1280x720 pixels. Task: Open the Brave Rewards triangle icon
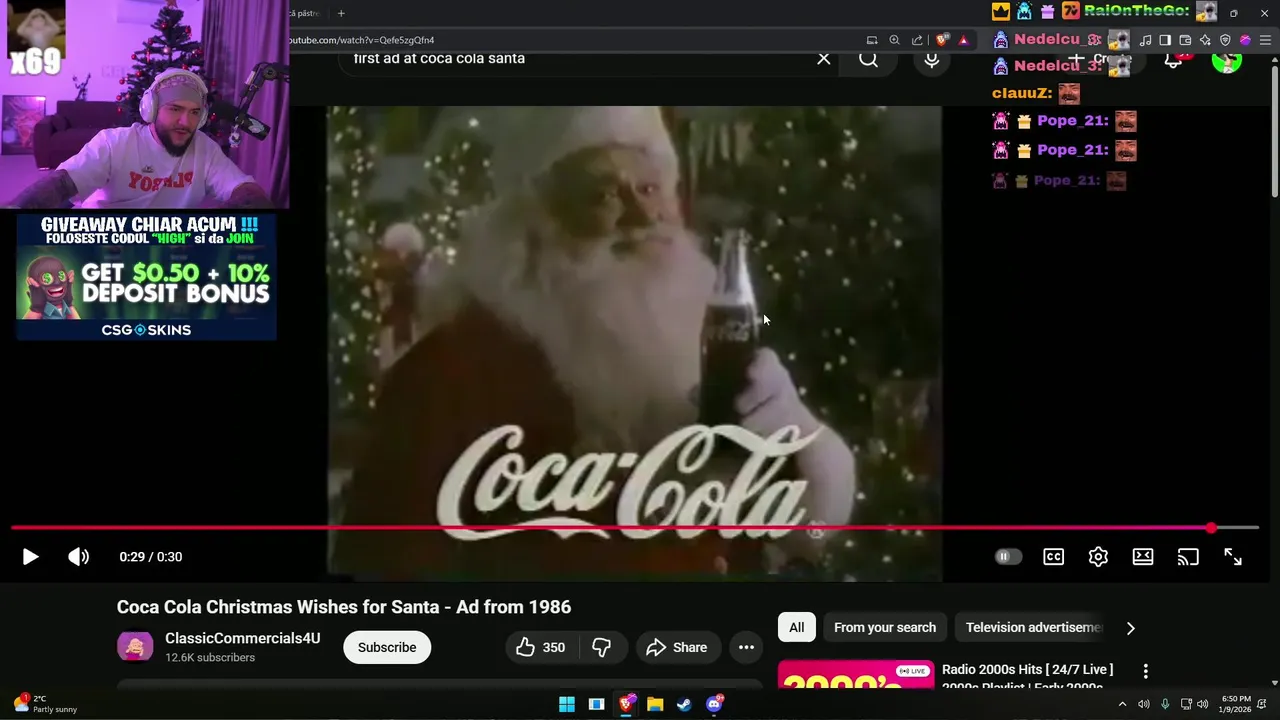click(x=963, y=40)
